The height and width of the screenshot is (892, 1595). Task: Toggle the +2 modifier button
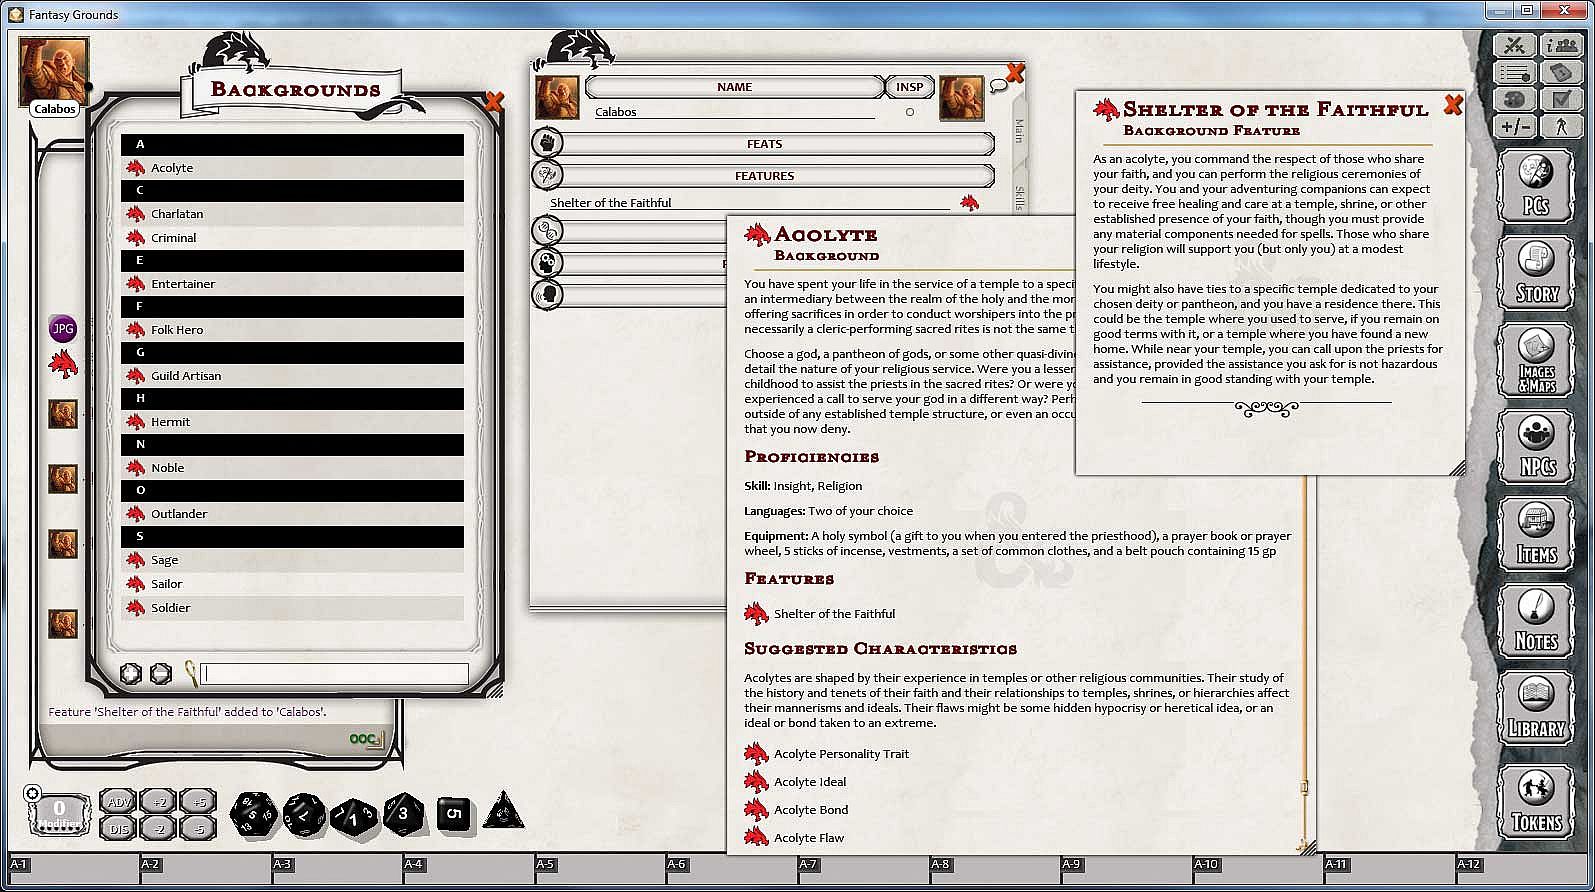(158, 802)
